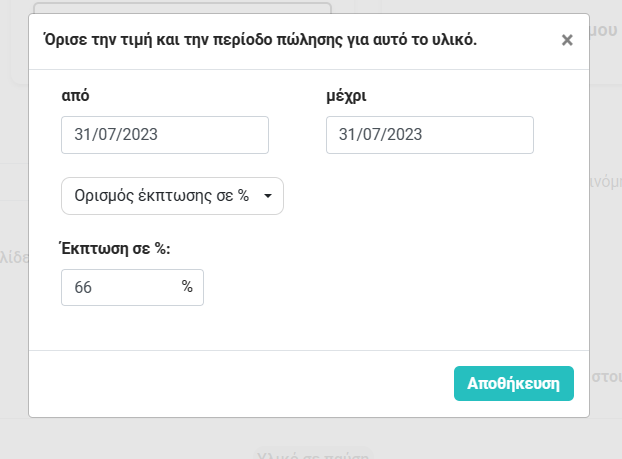Click the day 31 in the 'μέχρι' date
The width and height of the screenshot is (622, 459).
click(x=347, y=135)
